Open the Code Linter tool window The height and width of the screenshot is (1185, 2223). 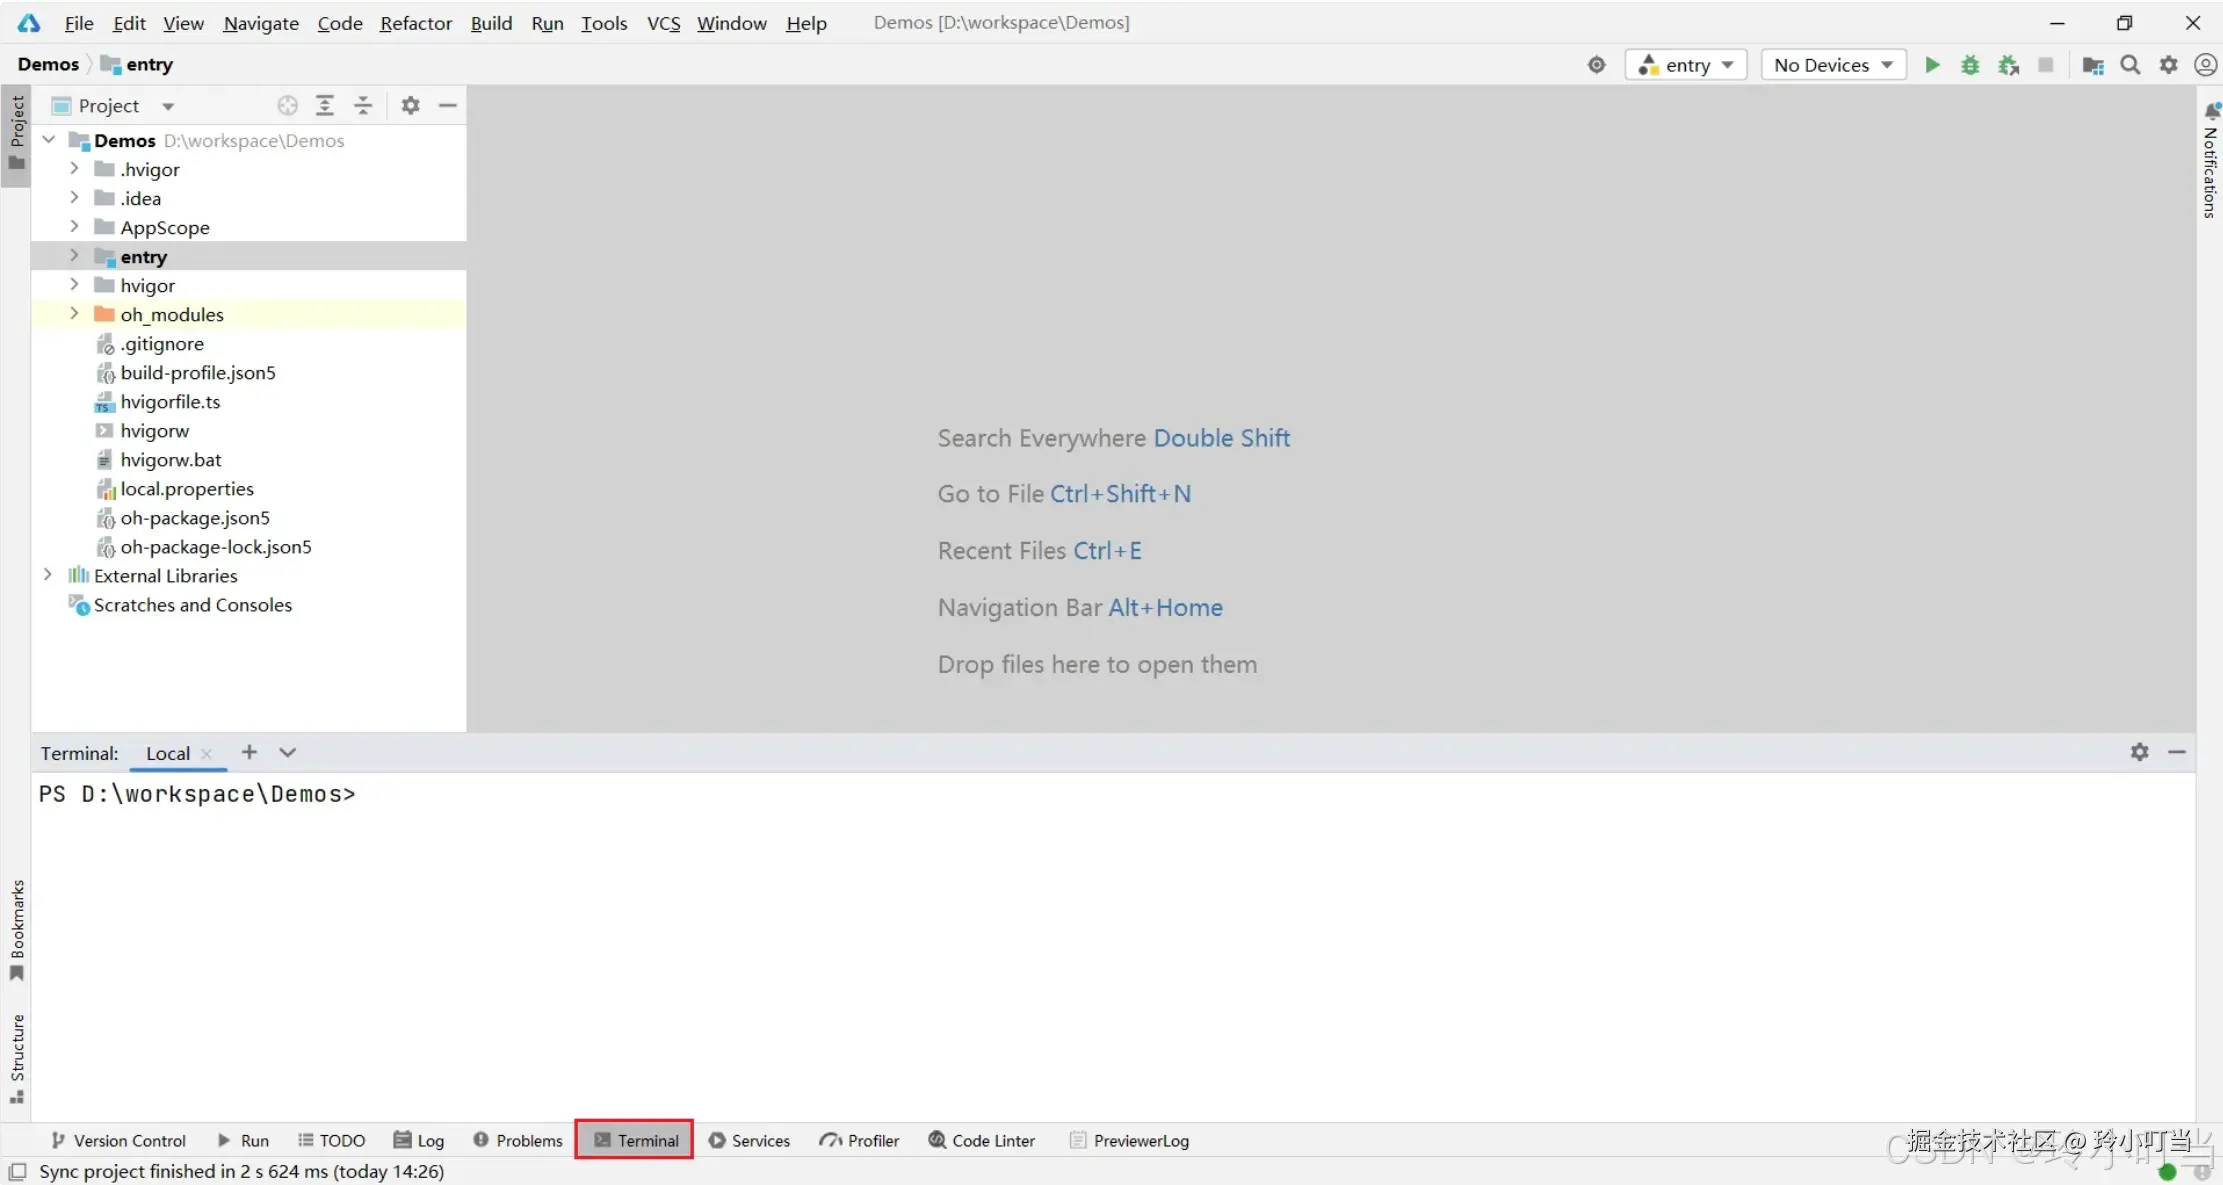click(x=981, y=1140)
